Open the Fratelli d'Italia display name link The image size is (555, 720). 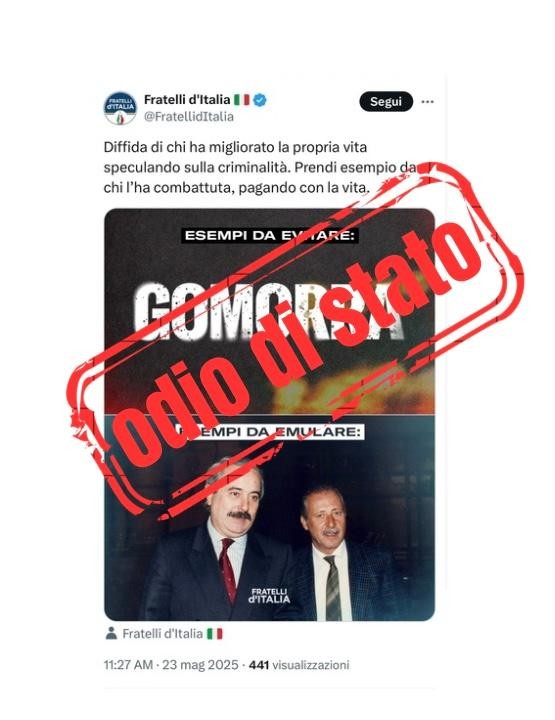[187, 99]
